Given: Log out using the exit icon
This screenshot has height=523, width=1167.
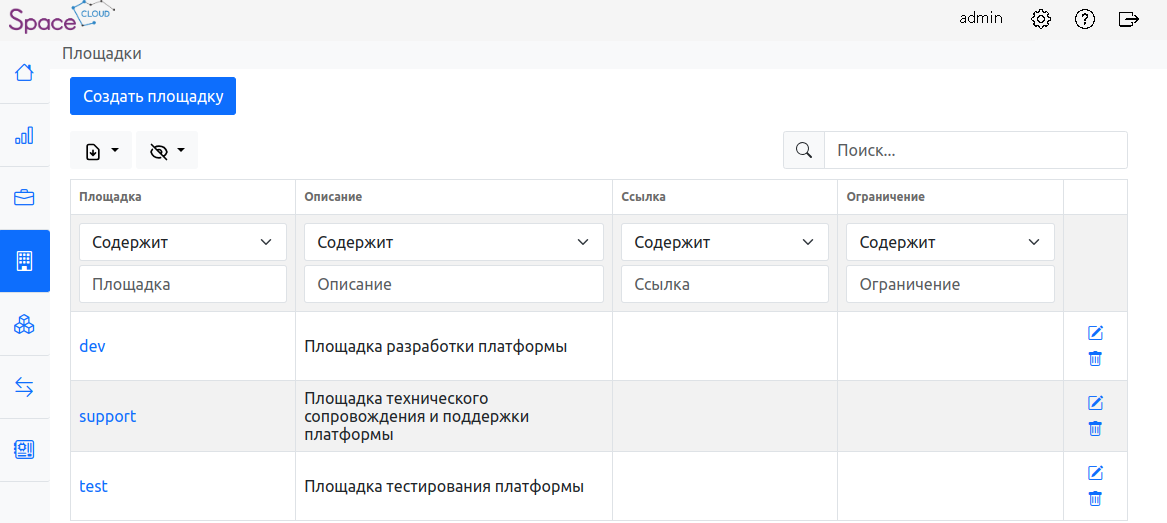Looking at the screenshot, I should point(1129,19).
